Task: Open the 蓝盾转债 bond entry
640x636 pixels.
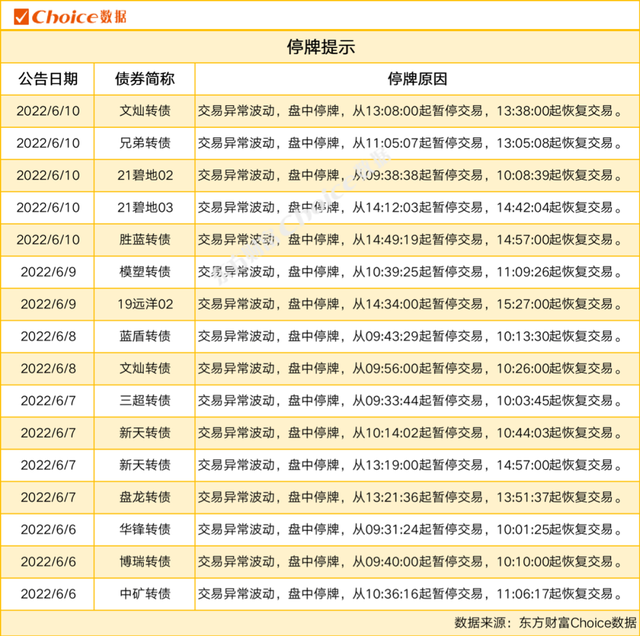Action: click(x=145, y=336)
